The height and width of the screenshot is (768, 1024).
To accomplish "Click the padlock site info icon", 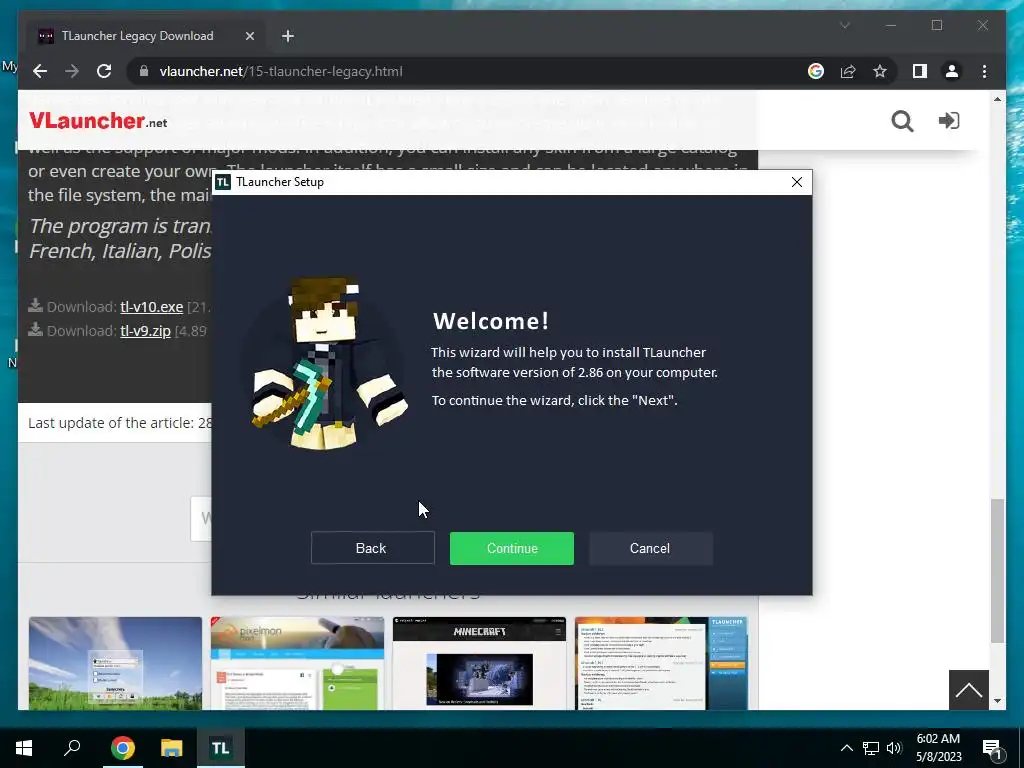I will click(x=144, y=71).
